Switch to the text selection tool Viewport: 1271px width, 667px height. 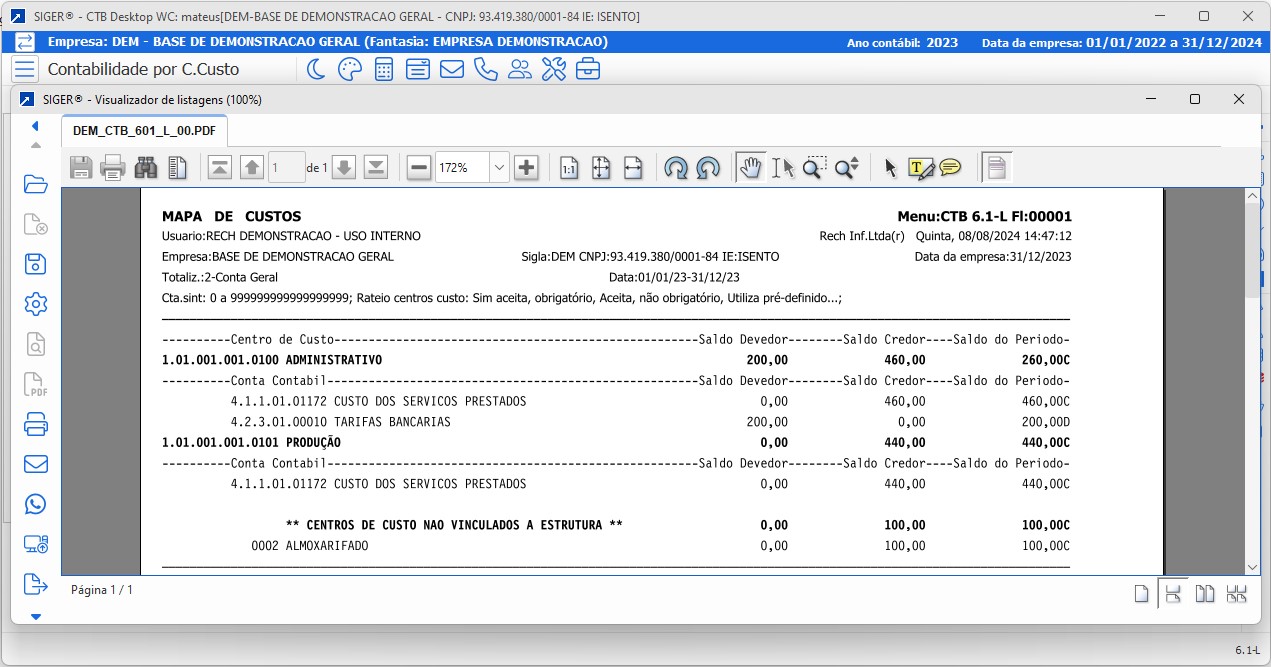click(x=783, y=168)
